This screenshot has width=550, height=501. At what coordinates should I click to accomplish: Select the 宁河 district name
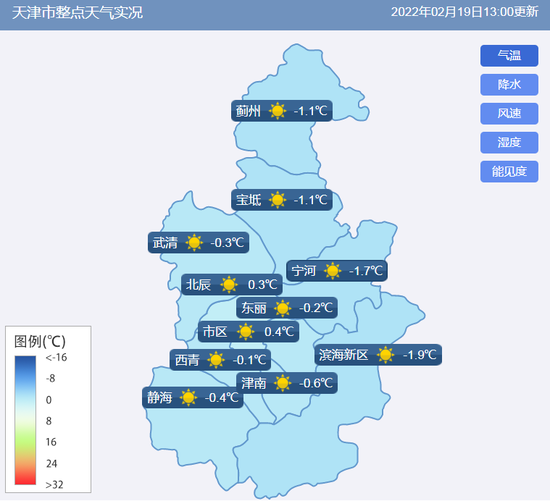click(x=304, y=271)
